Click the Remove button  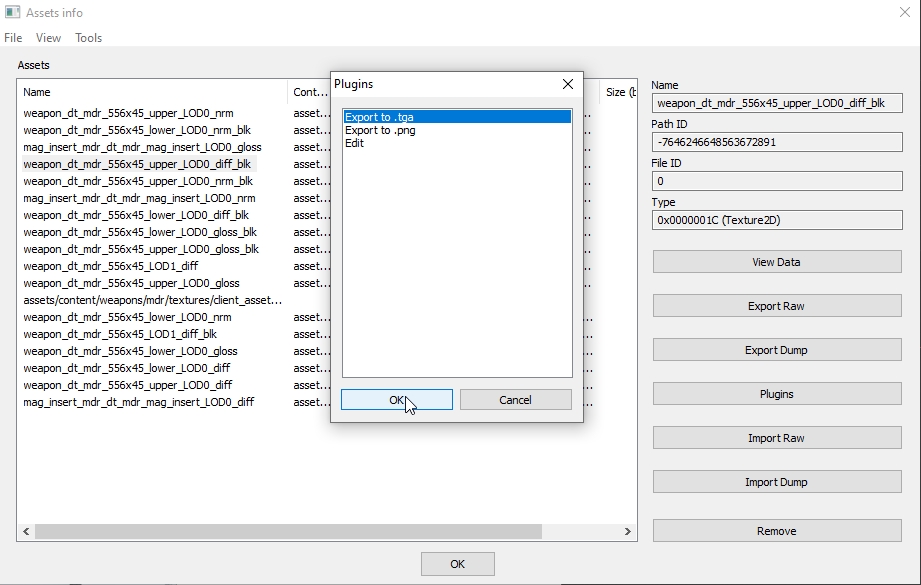pos(776,531)
